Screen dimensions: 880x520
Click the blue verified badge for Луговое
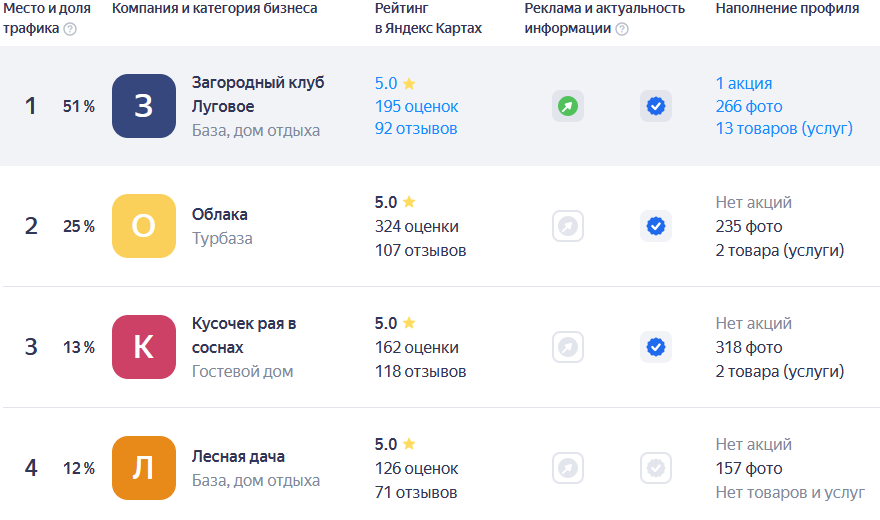click(656, 106)
